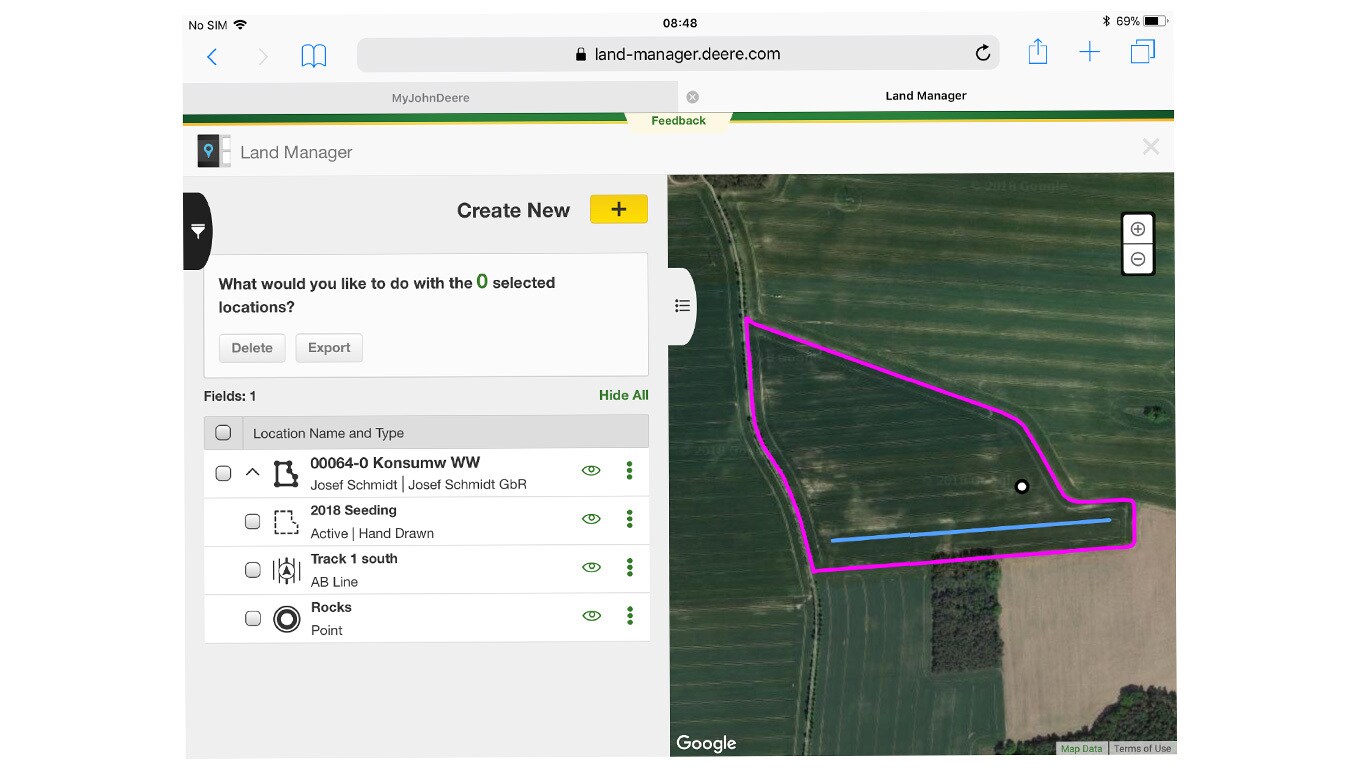Switch to the MyJohnDeere tab
Viewport: 1366px width, 768px height.
coord(430,97)
